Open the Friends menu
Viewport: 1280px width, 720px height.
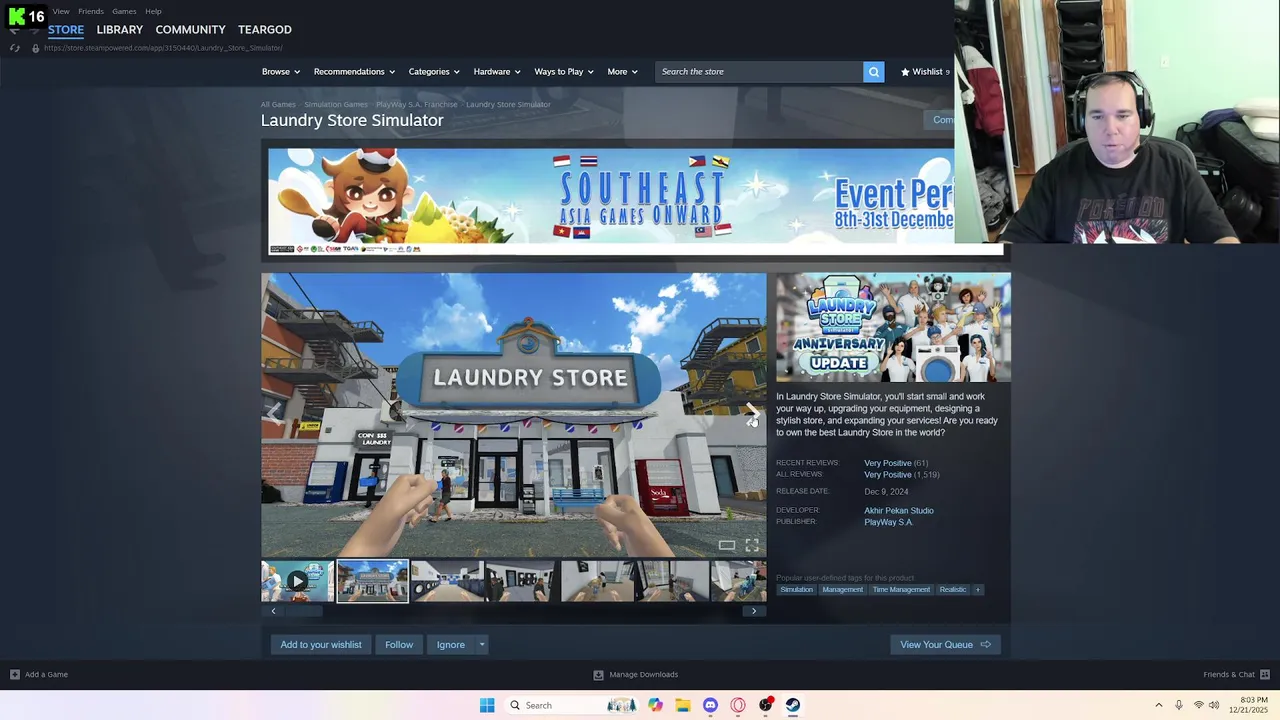[x=91, y=12]
